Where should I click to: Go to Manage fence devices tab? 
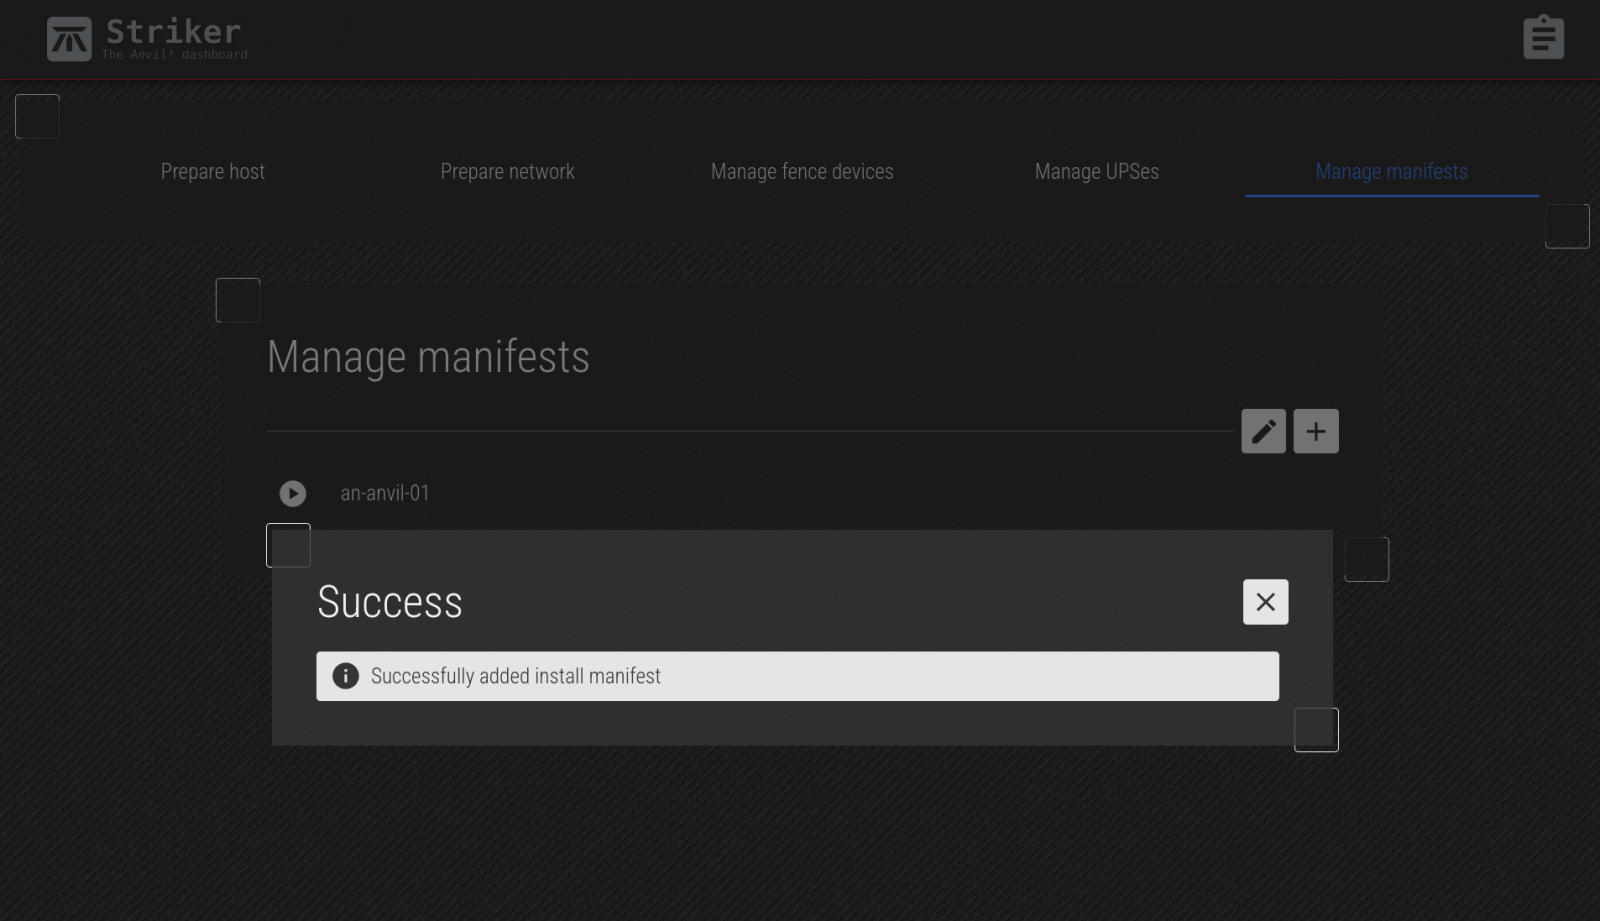802,171
